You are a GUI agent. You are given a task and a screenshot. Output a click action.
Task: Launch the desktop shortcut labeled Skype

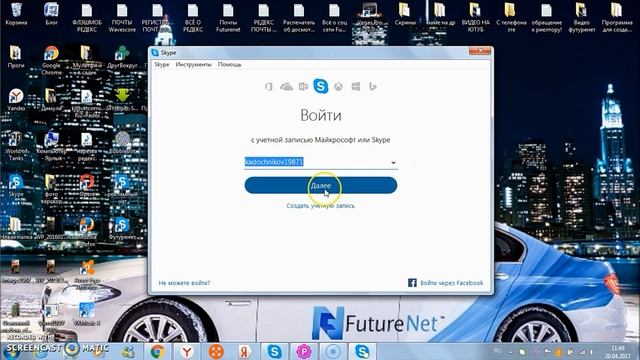pyautogui.click(x=16, y=185)
